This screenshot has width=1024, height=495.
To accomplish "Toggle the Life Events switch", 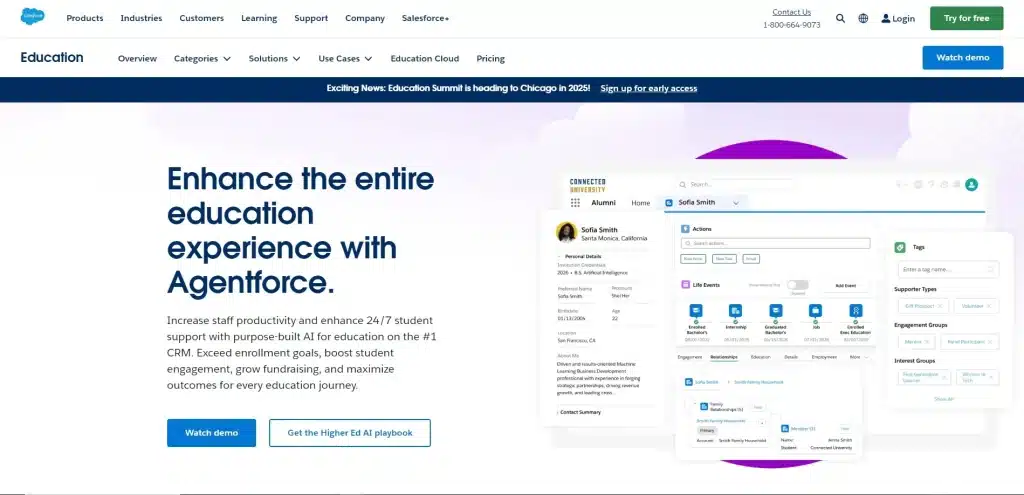I will [797, 285].
